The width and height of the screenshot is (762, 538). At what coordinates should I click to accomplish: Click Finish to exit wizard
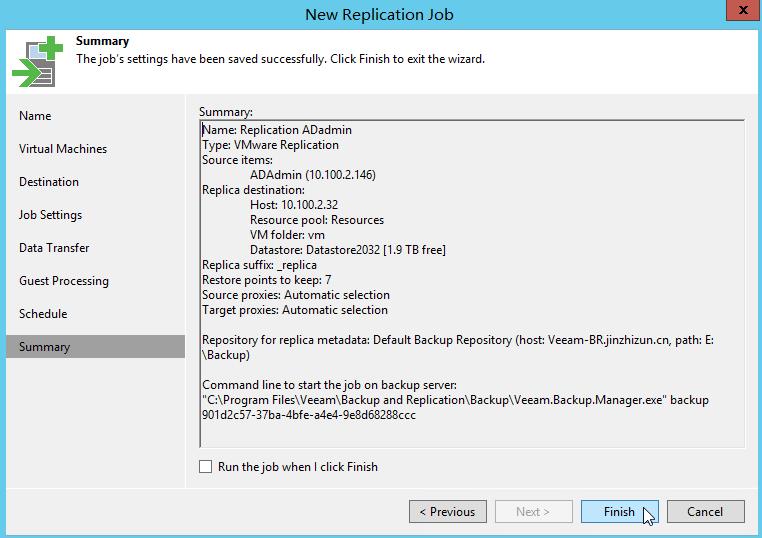[x=619, y=512]
